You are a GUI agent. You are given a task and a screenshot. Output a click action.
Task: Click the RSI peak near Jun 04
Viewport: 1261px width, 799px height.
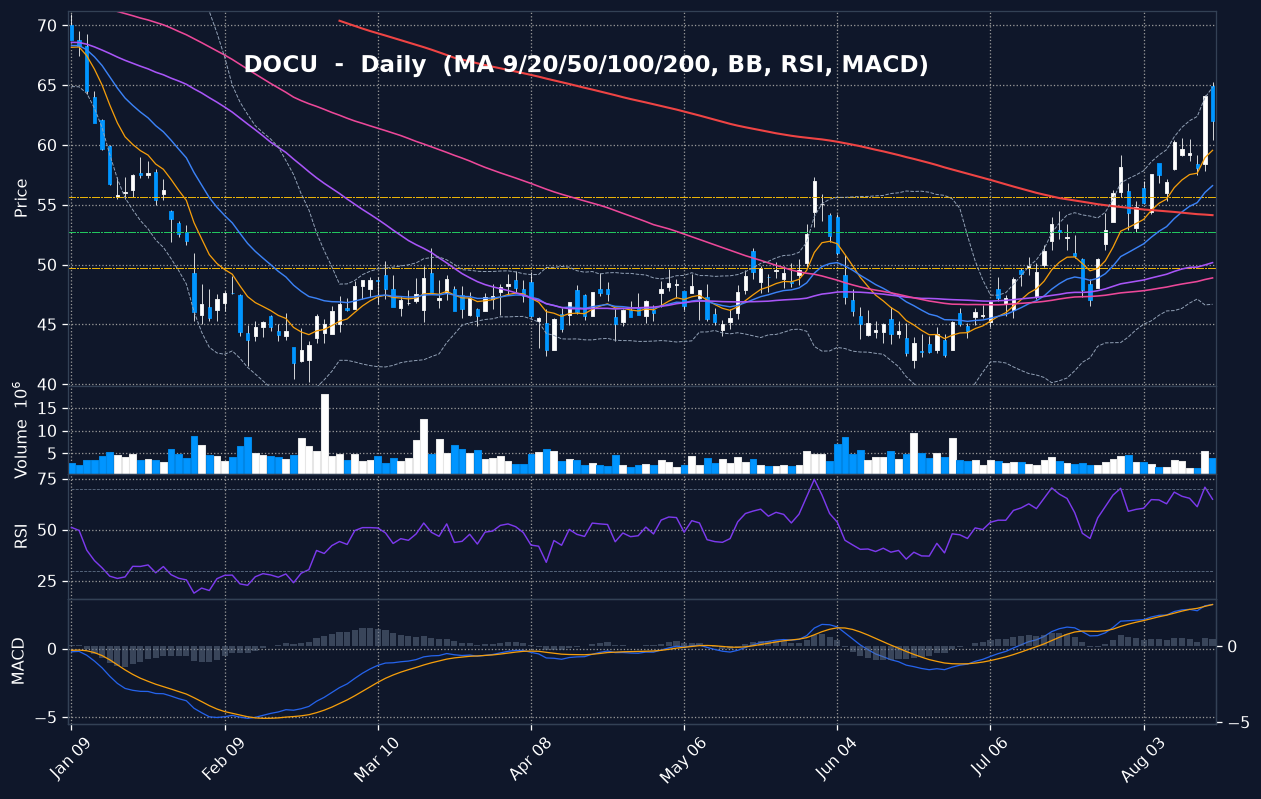click(814, 480)
